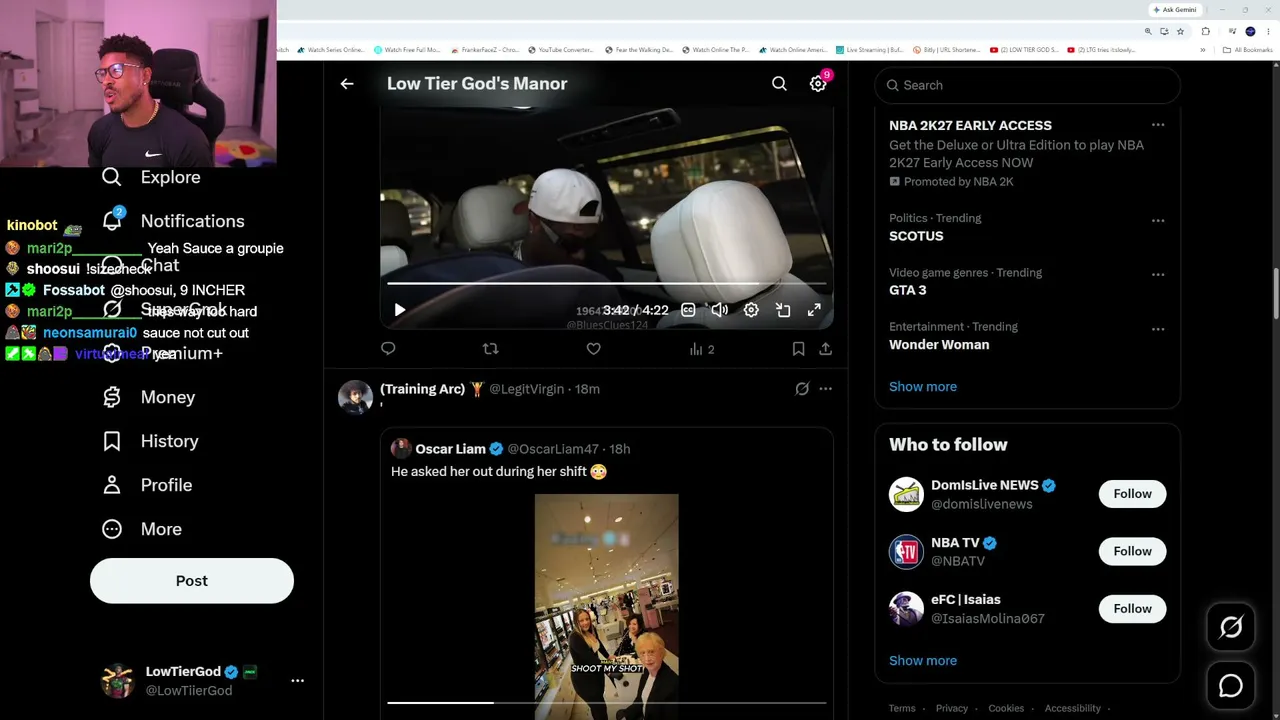1280x720 pixels.
Task: Open the Privacy footer link
Action: pos(952,708)
